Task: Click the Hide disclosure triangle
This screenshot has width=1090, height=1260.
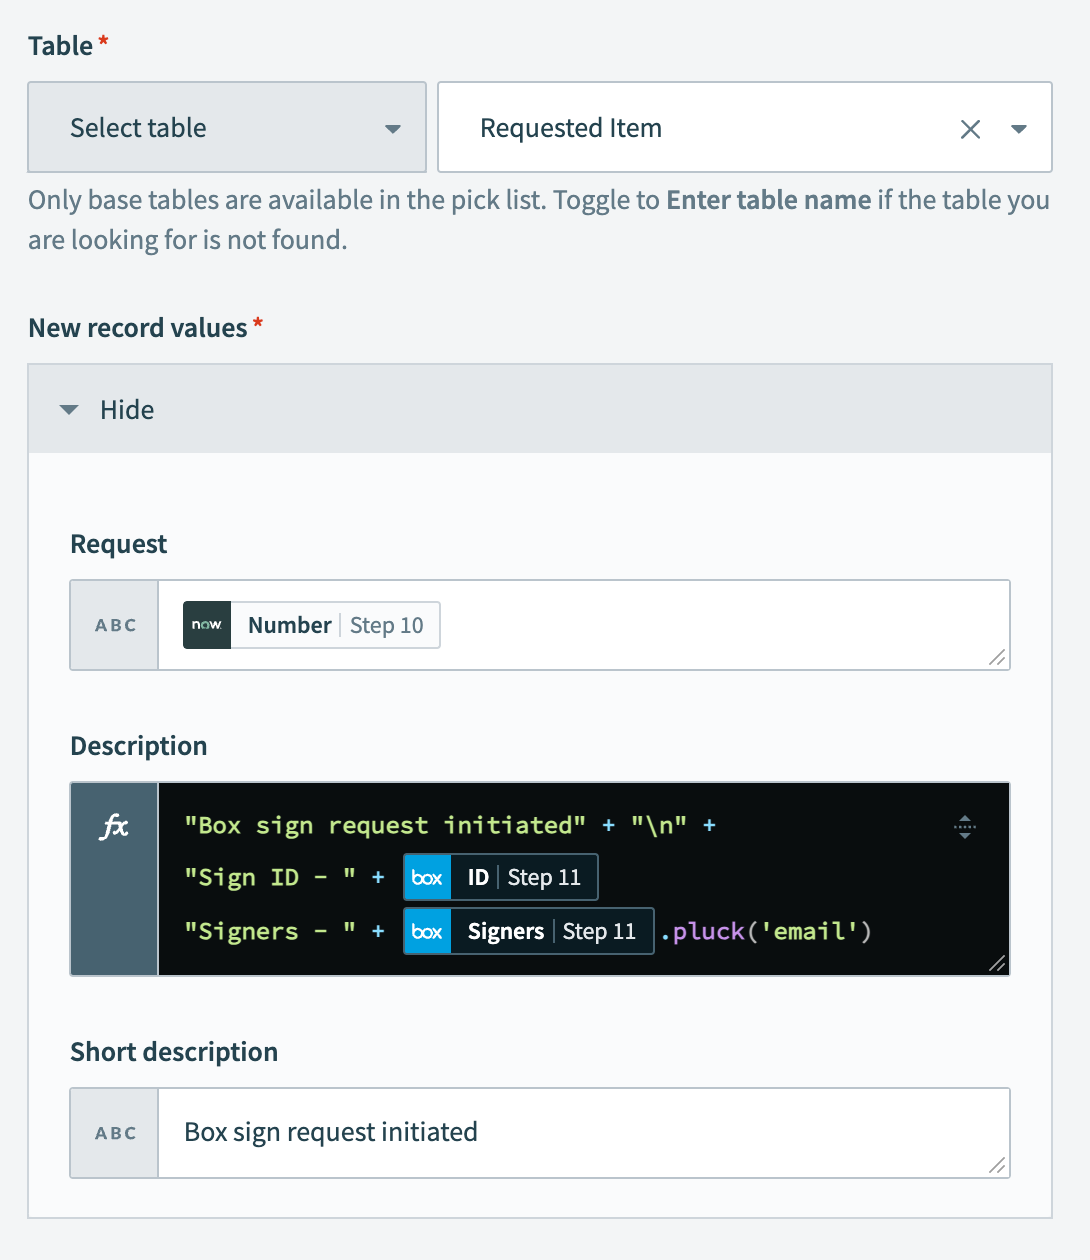Action: [68, 409]
